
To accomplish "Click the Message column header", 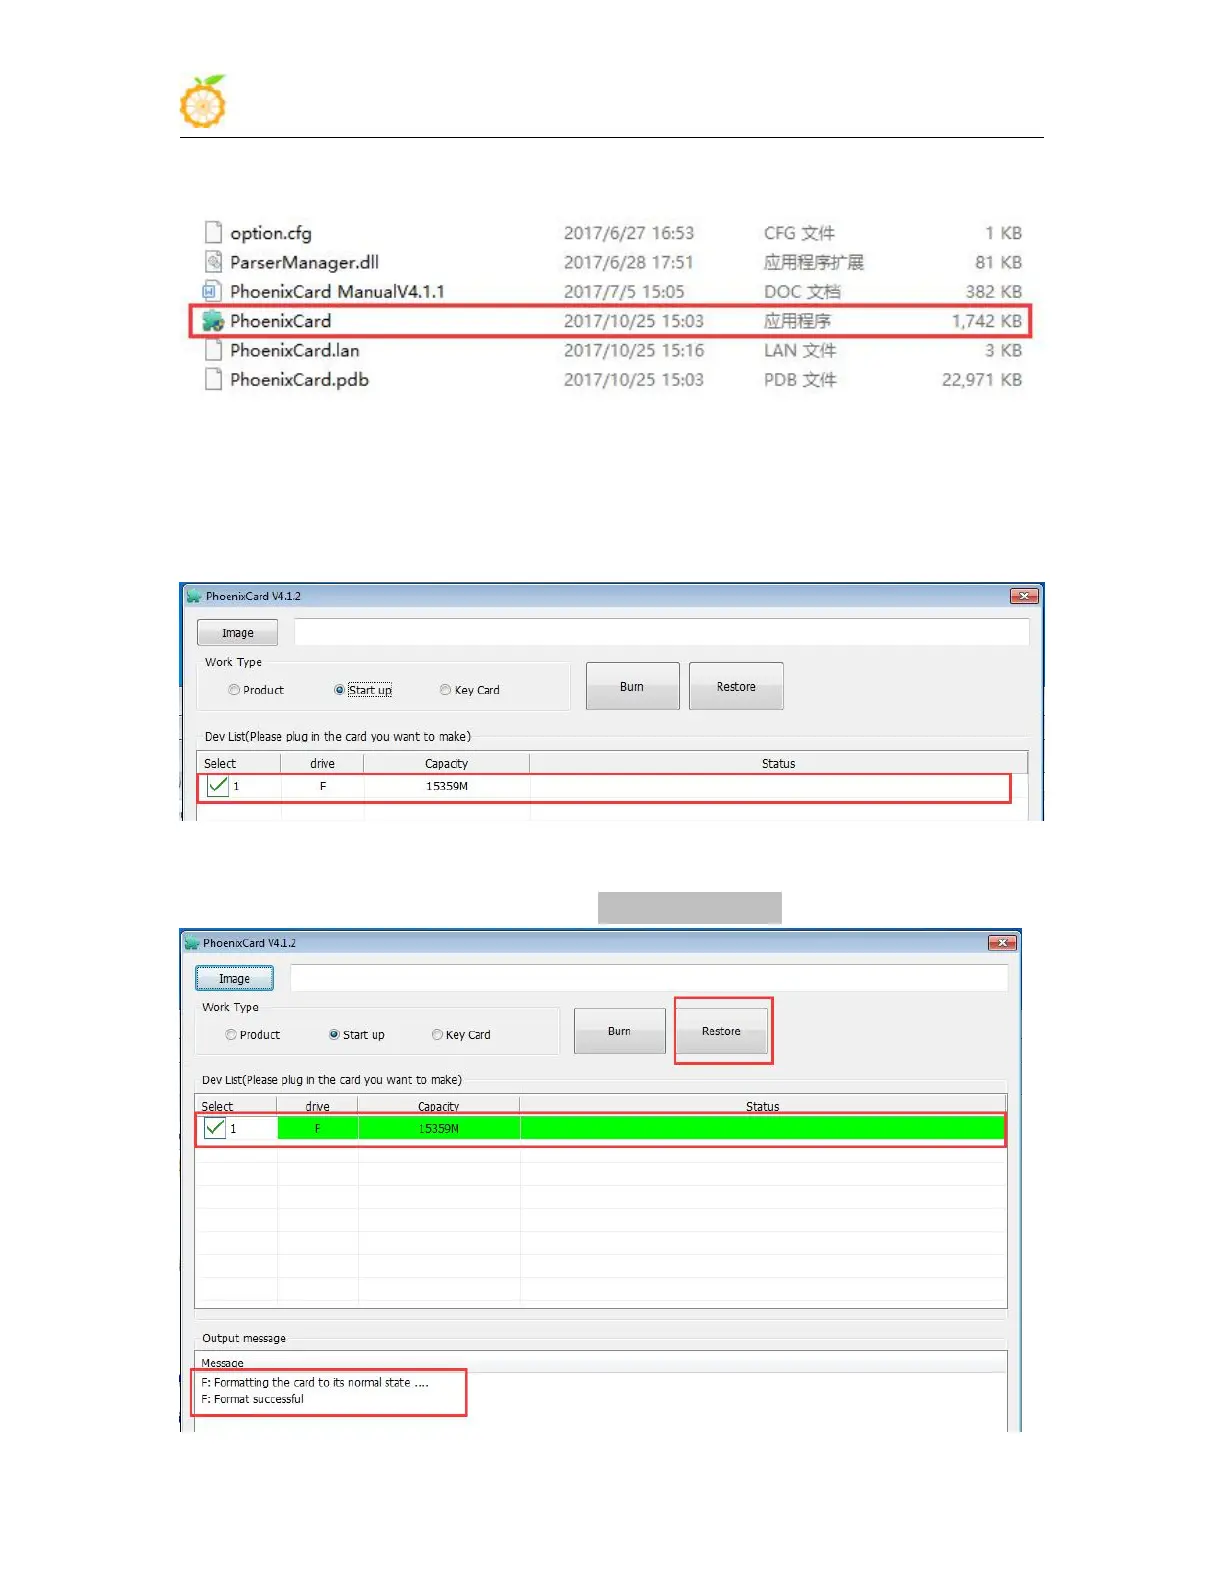I will [600, 1362].
